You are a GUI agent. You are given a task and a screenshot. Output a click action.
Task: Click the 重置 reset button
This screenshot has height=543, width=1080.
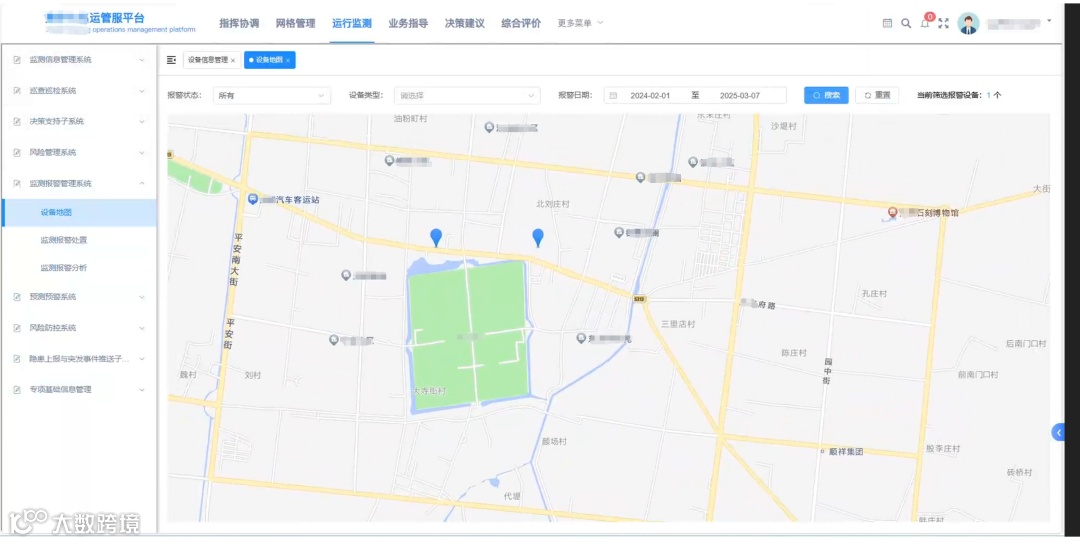point(877,95)
